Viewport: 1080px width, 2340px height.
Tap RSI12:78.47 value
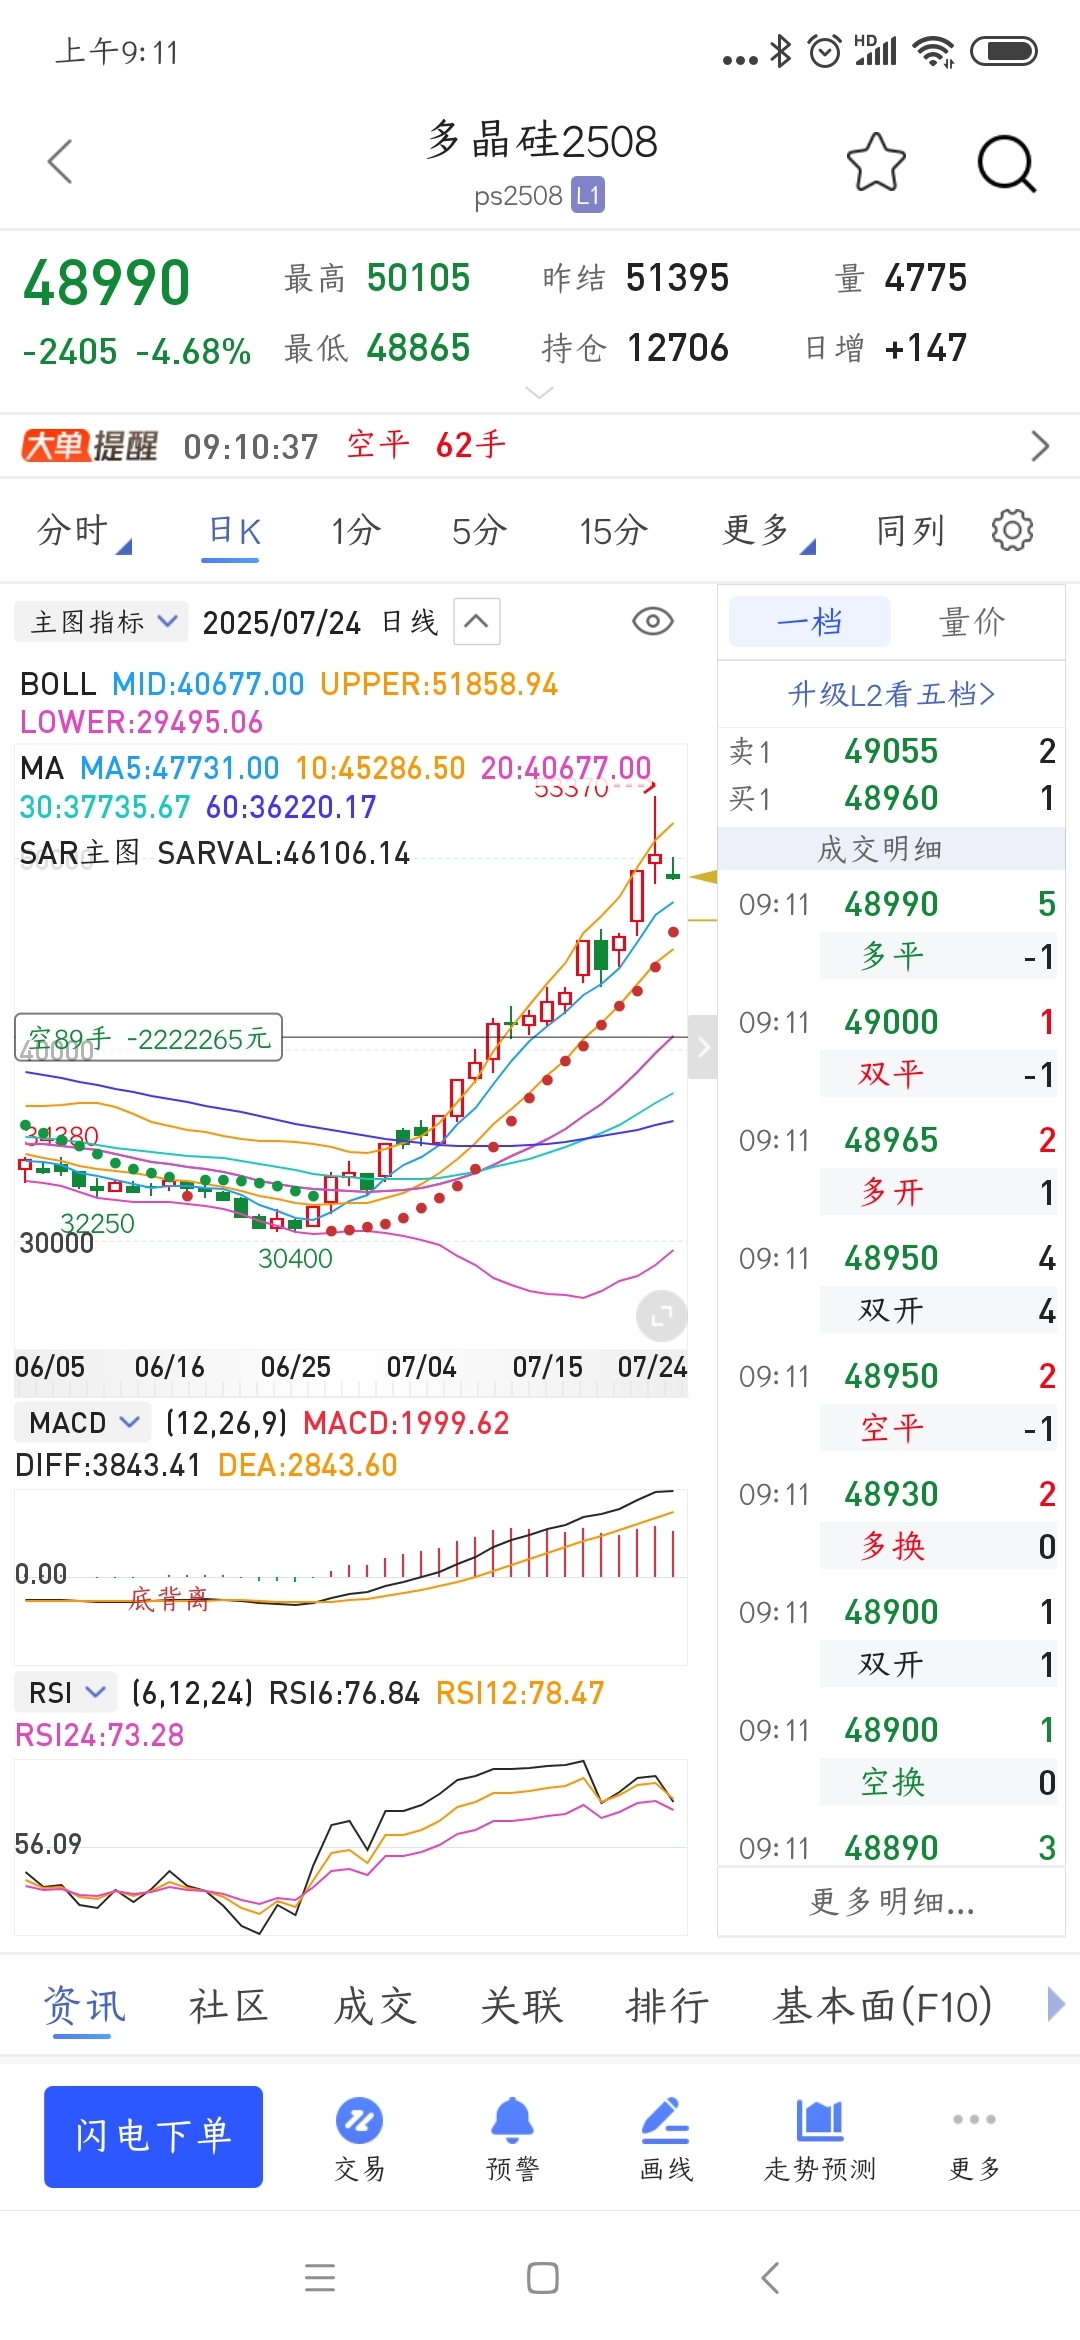point(520,1692)
